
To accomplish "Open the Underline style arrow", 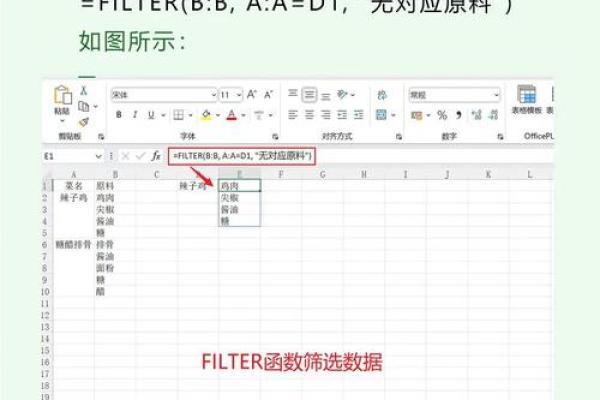I will (x=163, y=115).
